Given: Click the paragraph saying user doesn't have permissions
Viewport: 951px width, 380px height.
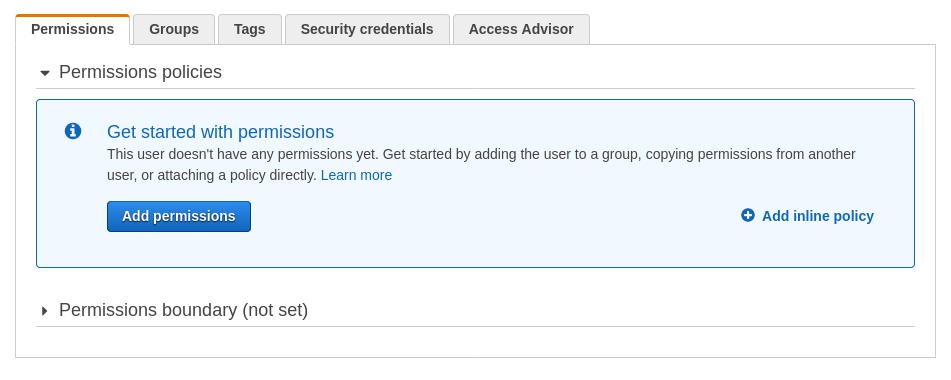Looking at the screenshot, I should coord(481,164).
